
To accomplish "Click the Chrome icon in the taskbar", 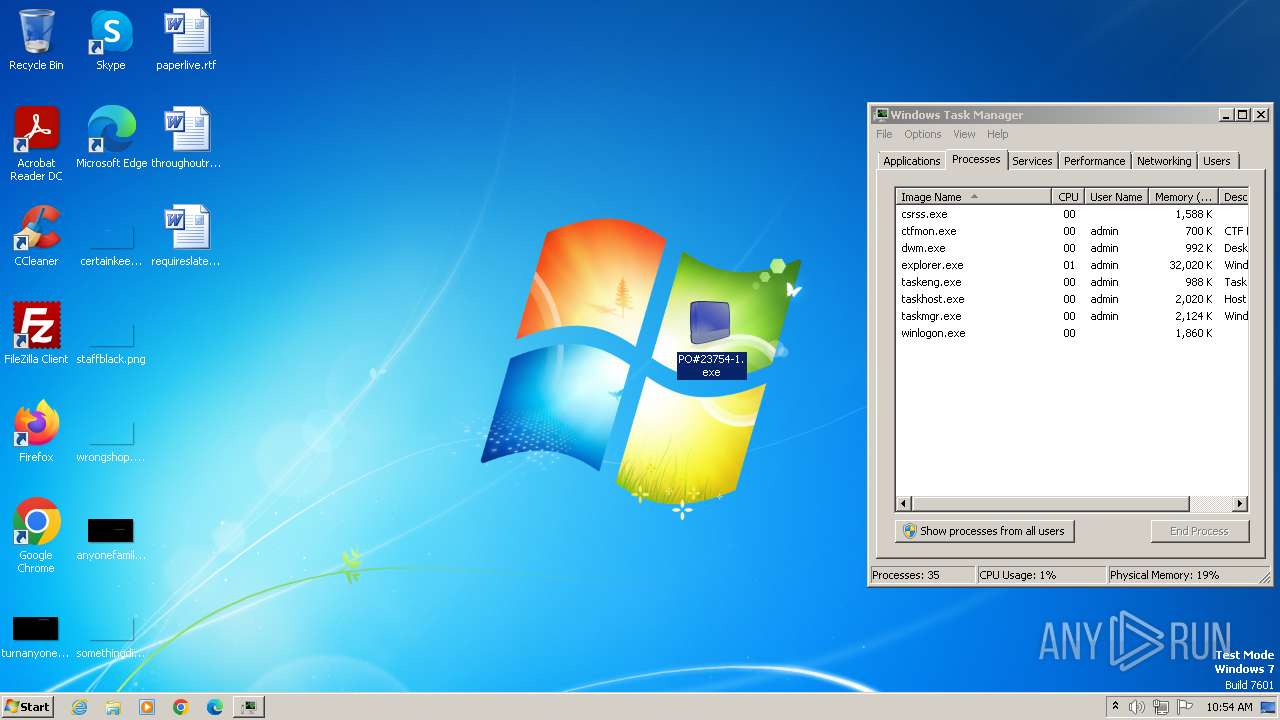I will (x=181, y=707).
